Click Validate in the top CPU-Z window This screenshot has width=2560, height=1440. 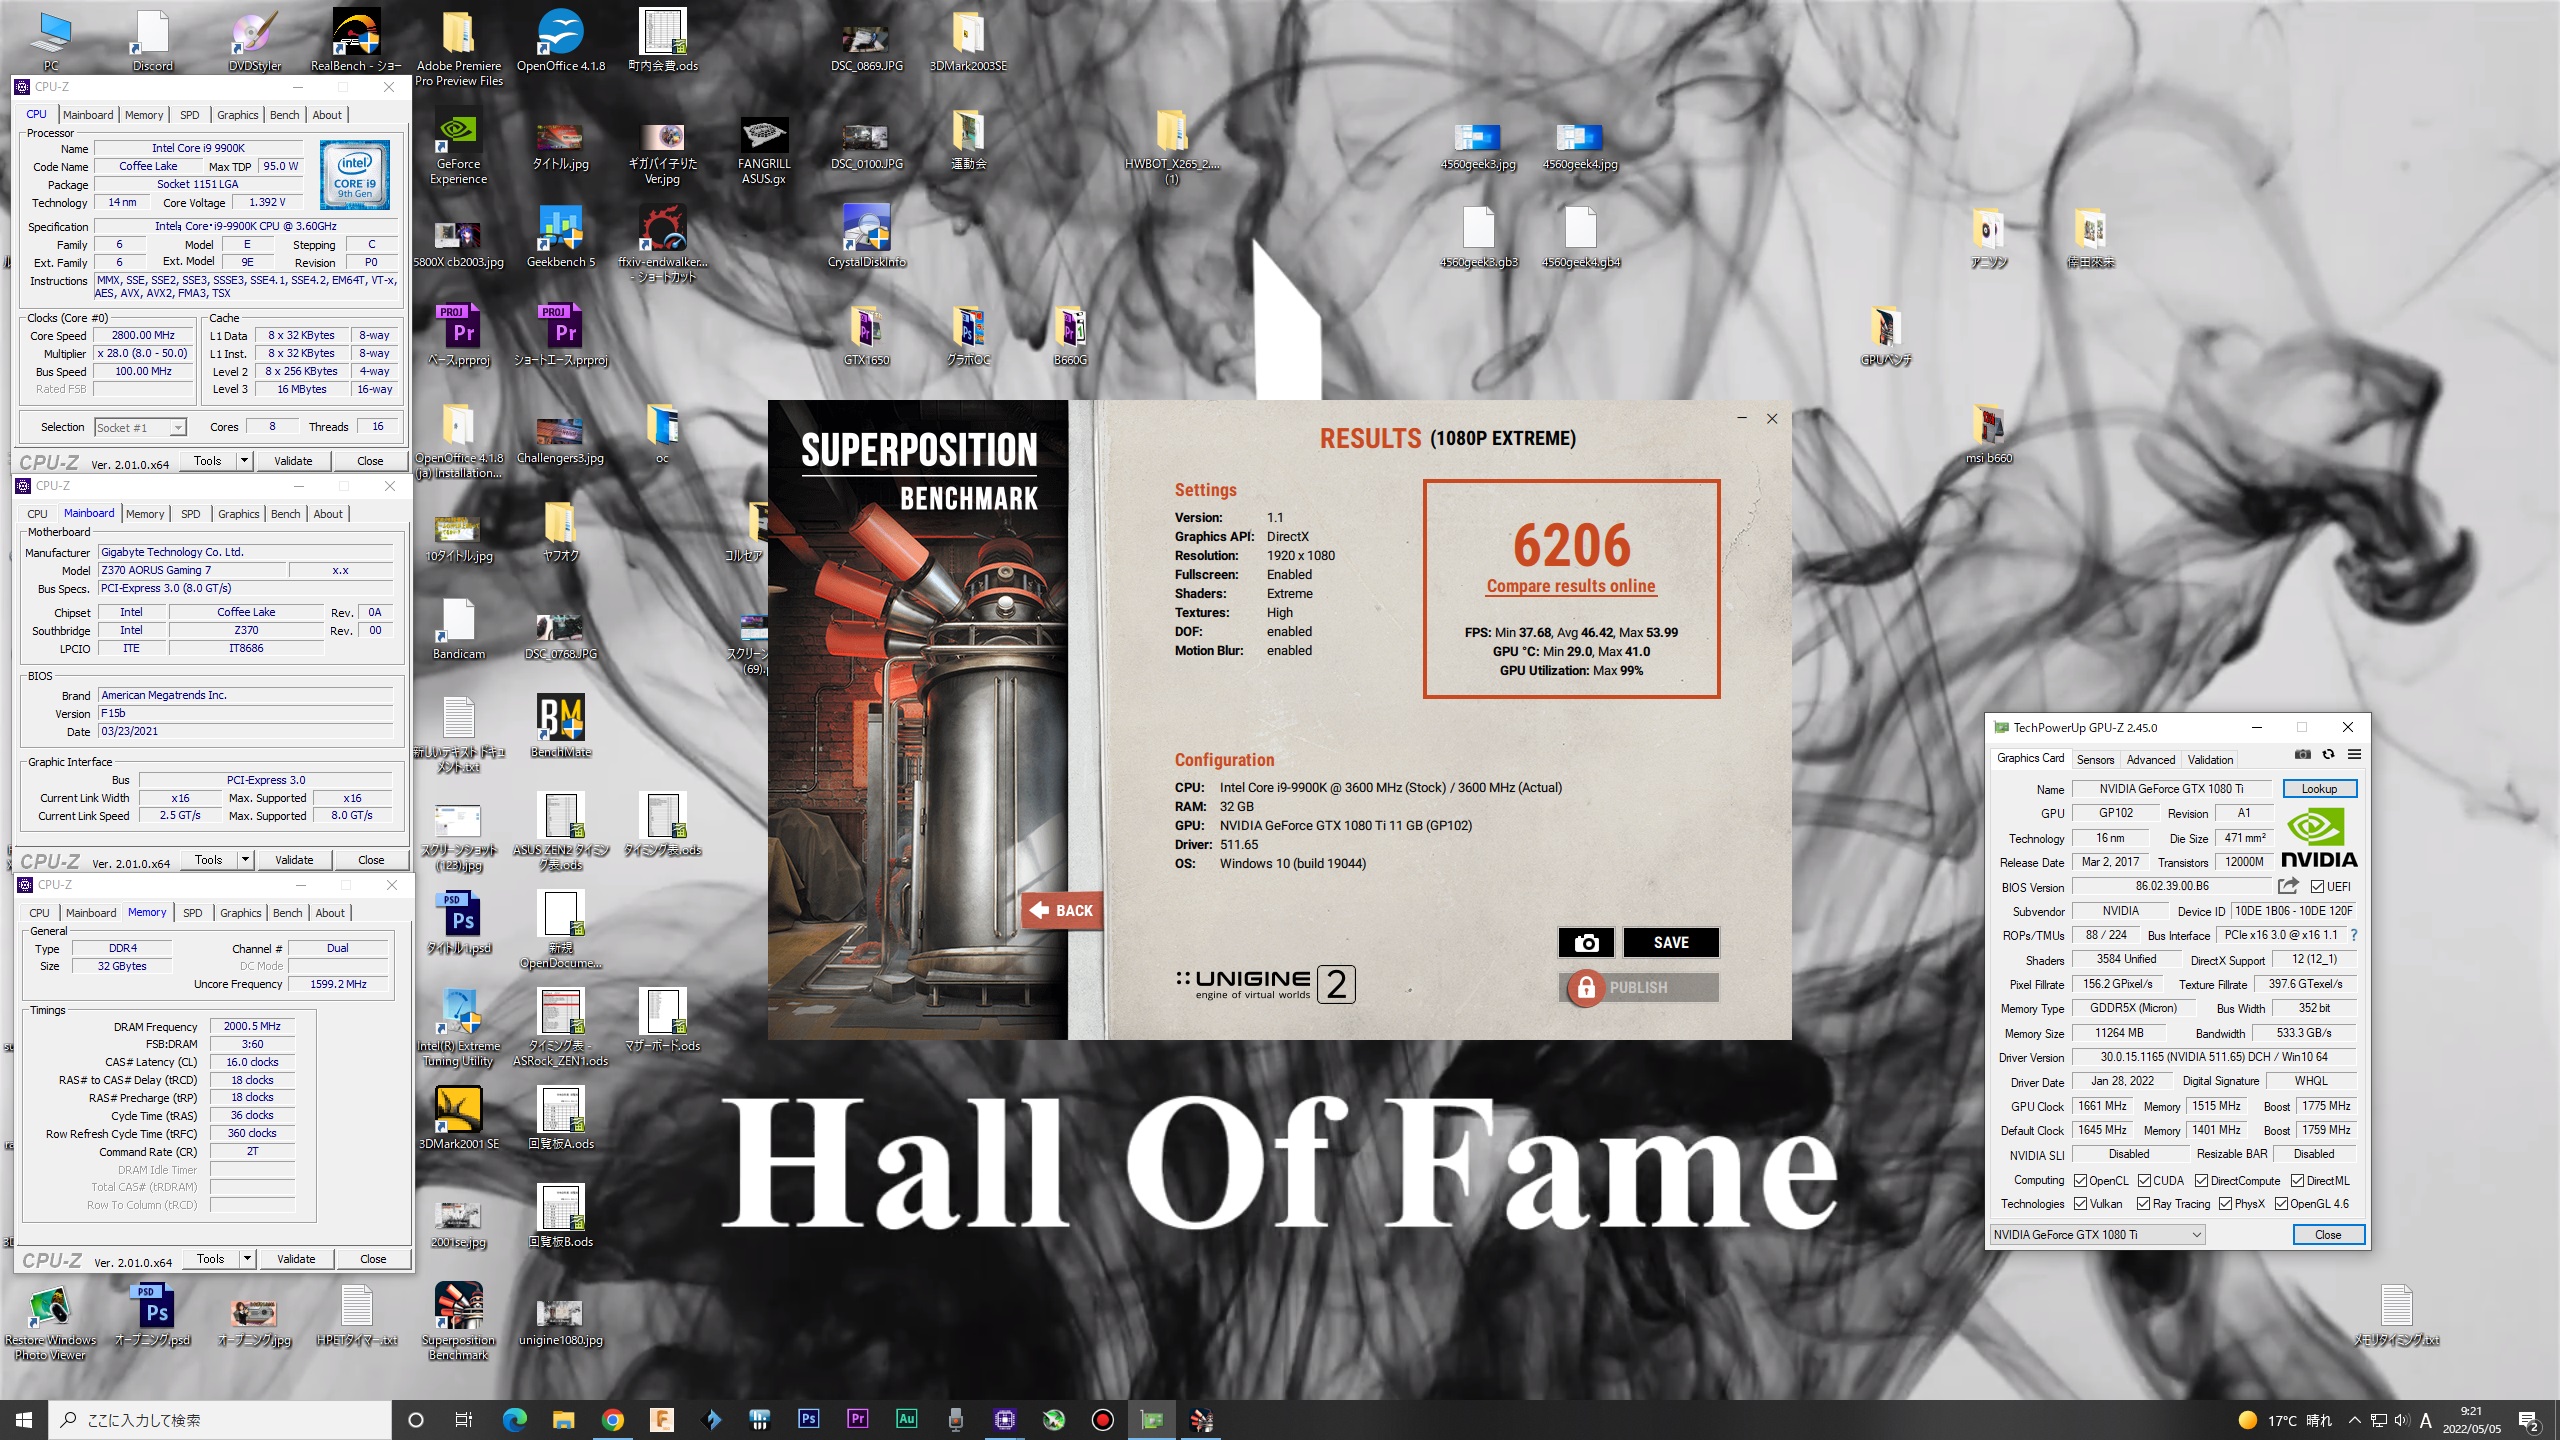tap(293, 461)
